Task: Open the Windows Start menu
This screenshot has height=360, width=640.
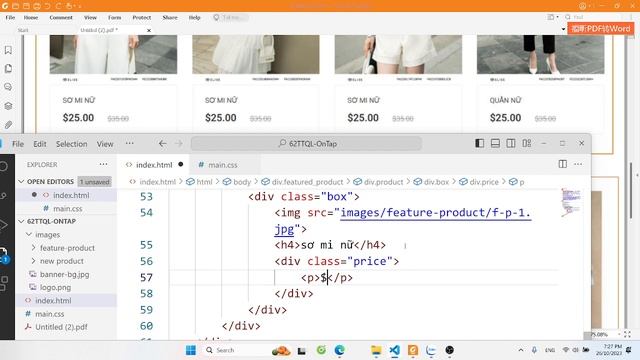Action: (191, 350)
